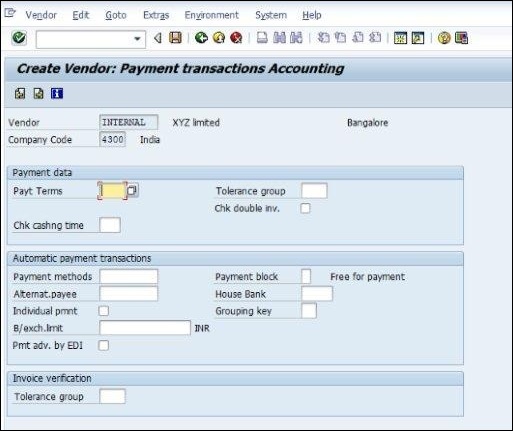Open the Environment menu
Viewport: 513px width, 431px height.
coord(212,15)
